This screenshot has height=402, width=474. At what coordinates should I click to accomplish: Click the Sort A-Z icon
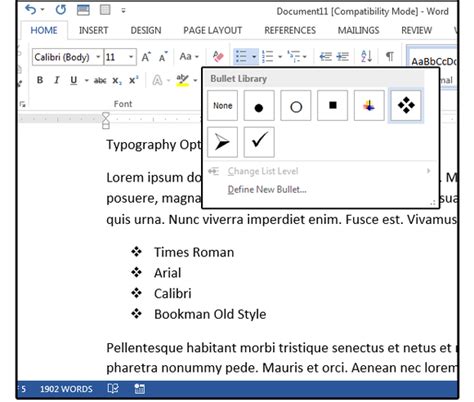366,56
